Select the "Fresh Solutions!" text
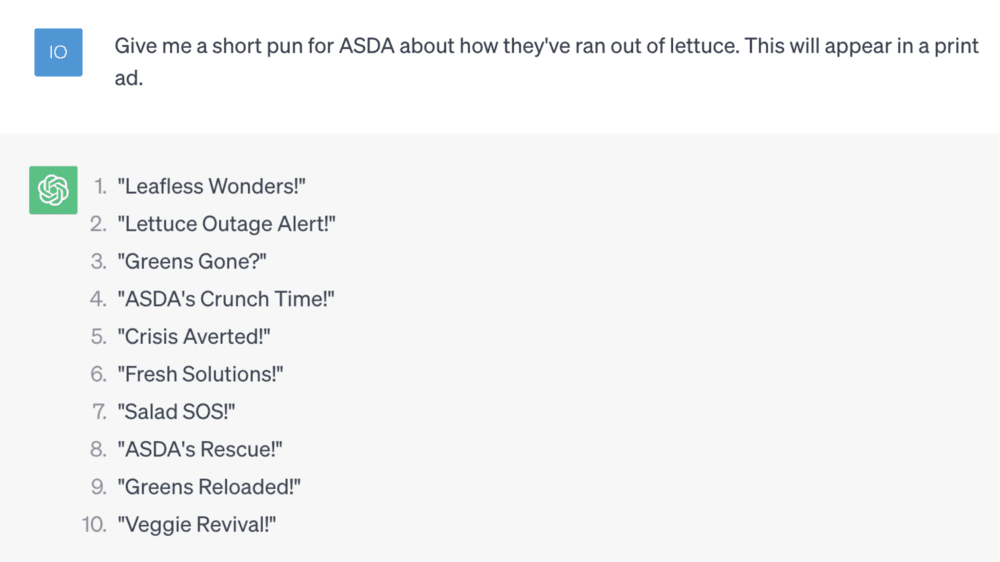Screen dimensions: 1000x562 tap(201, 374)
